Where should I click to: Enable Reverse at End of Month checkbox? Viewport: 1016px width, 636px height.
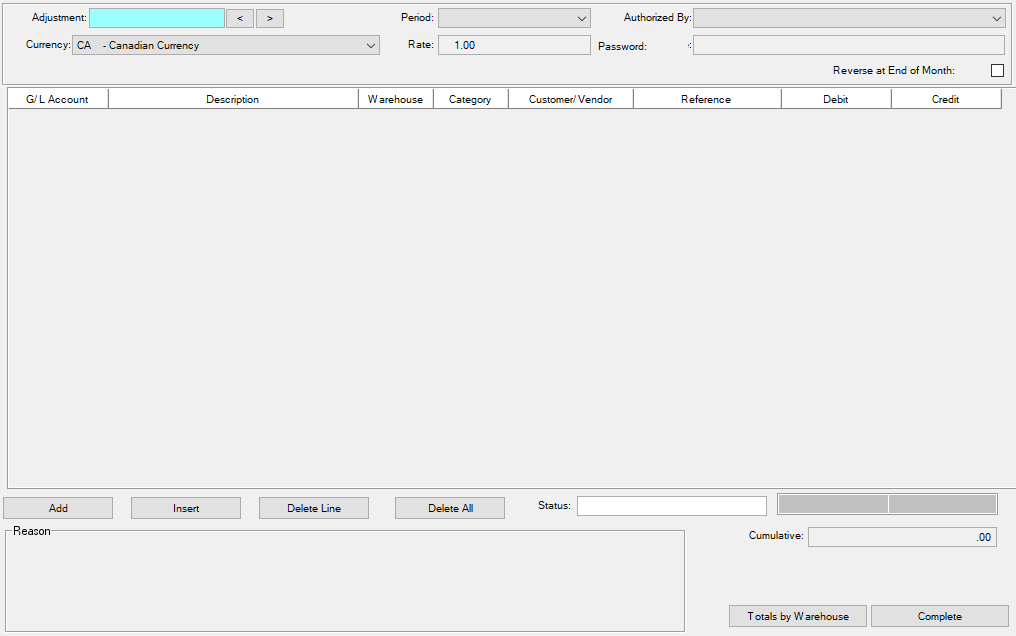[997, 70]
